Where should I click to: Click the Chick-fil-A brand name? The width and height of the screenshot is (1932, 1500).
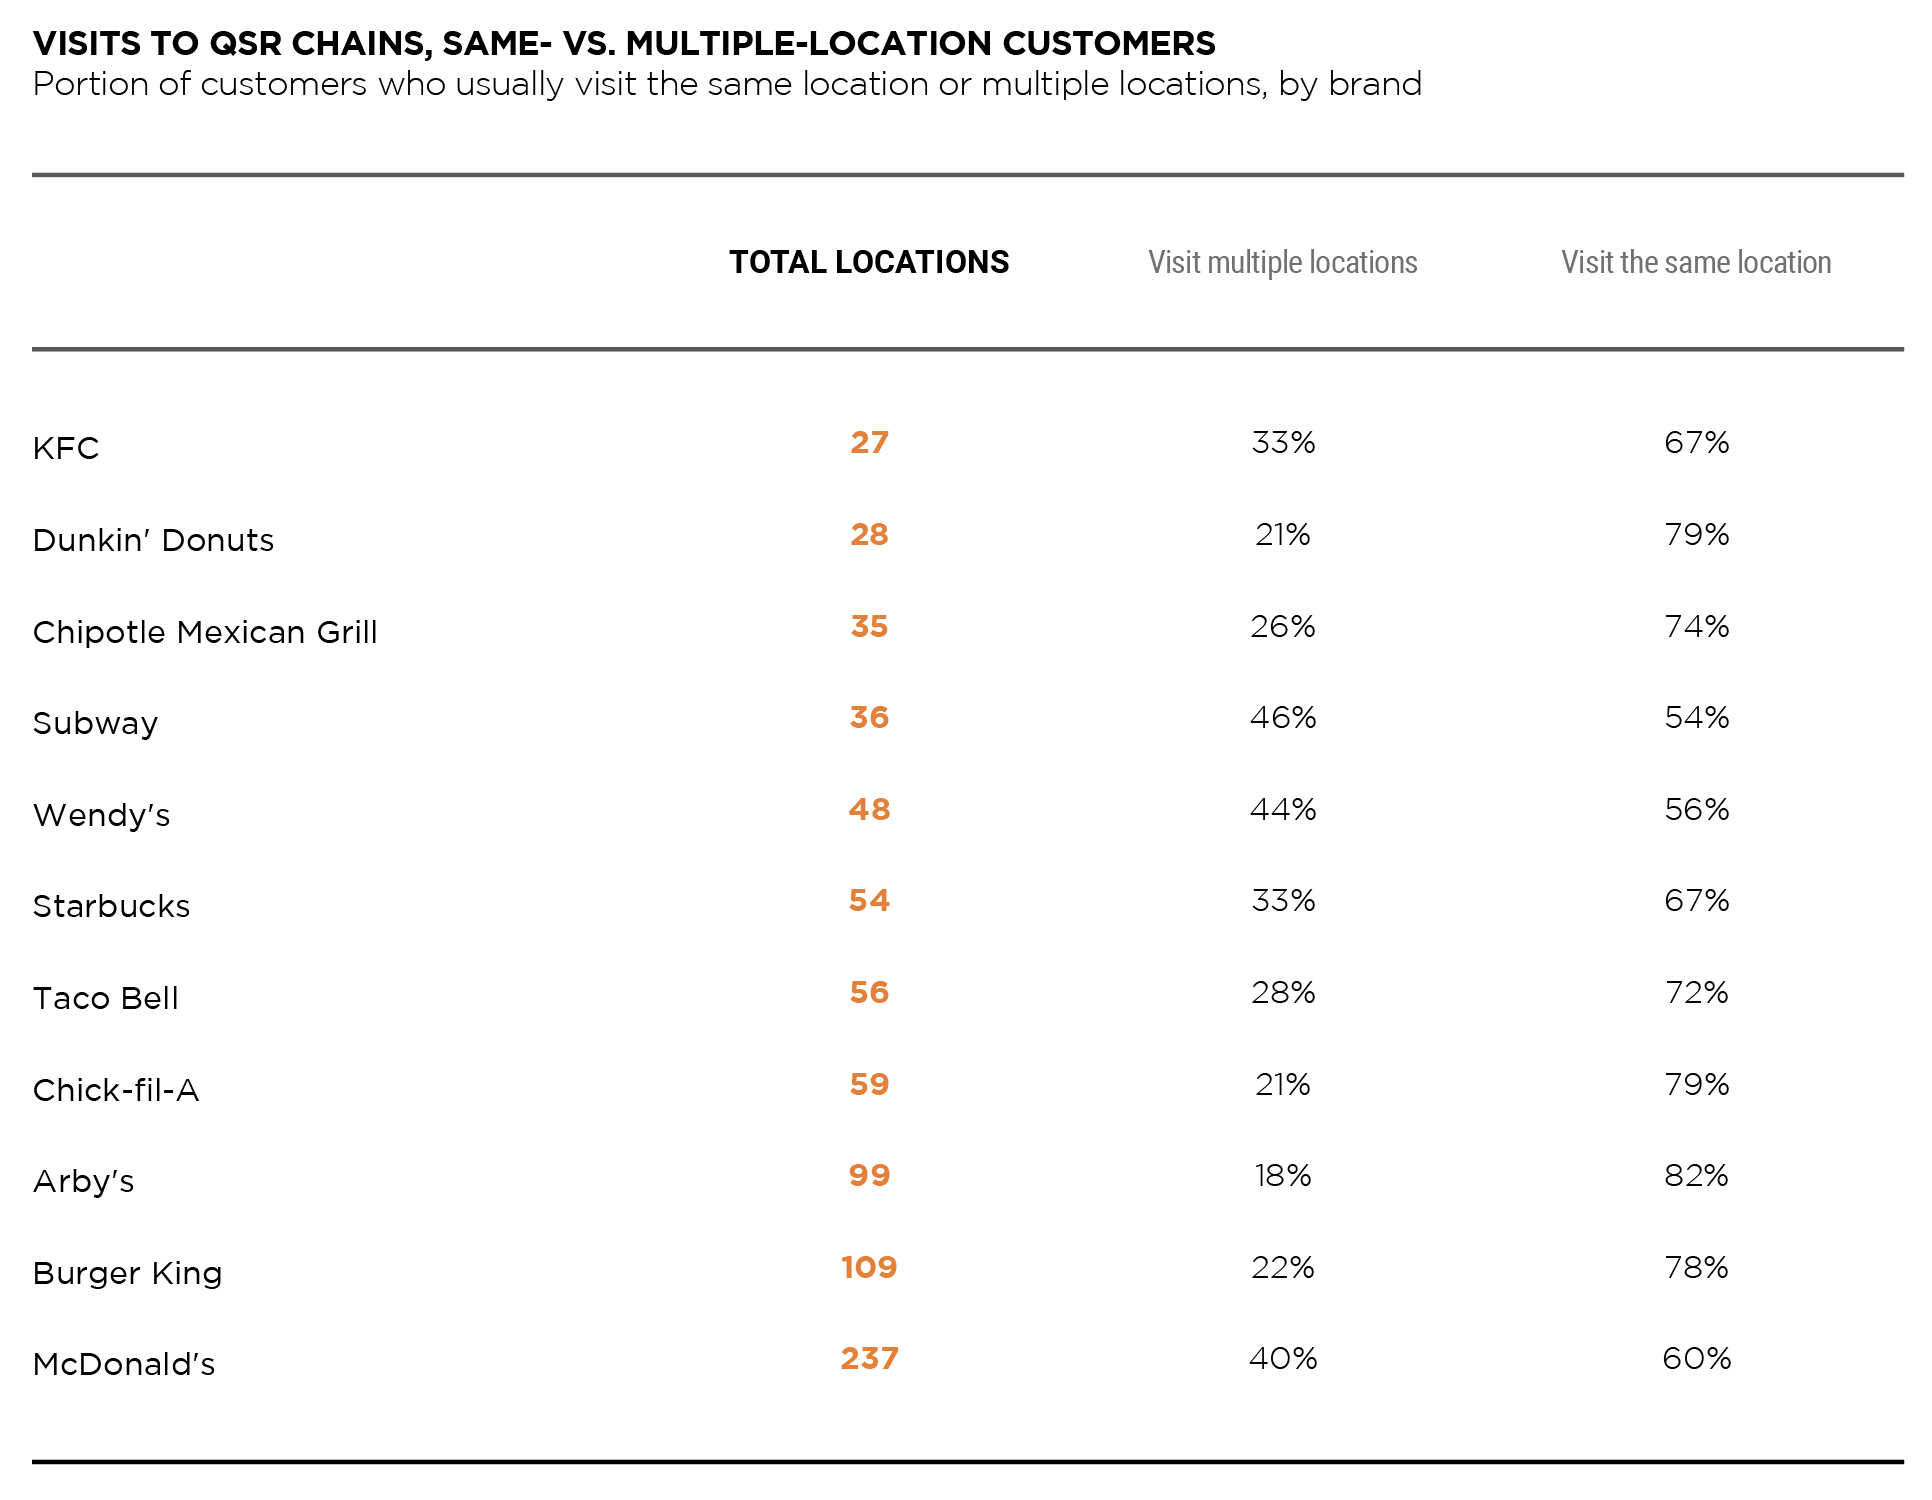coord(116,1090)
